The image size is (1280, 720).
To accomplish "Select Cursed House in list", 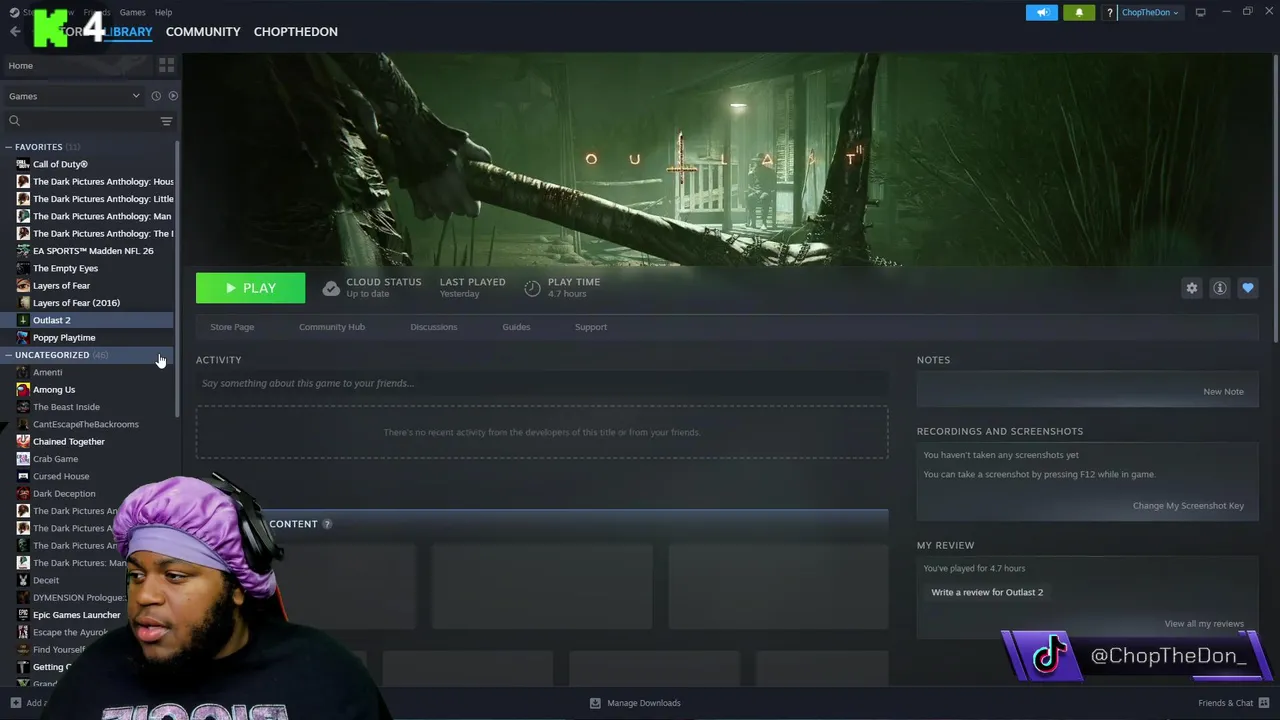I will (61, 476).
